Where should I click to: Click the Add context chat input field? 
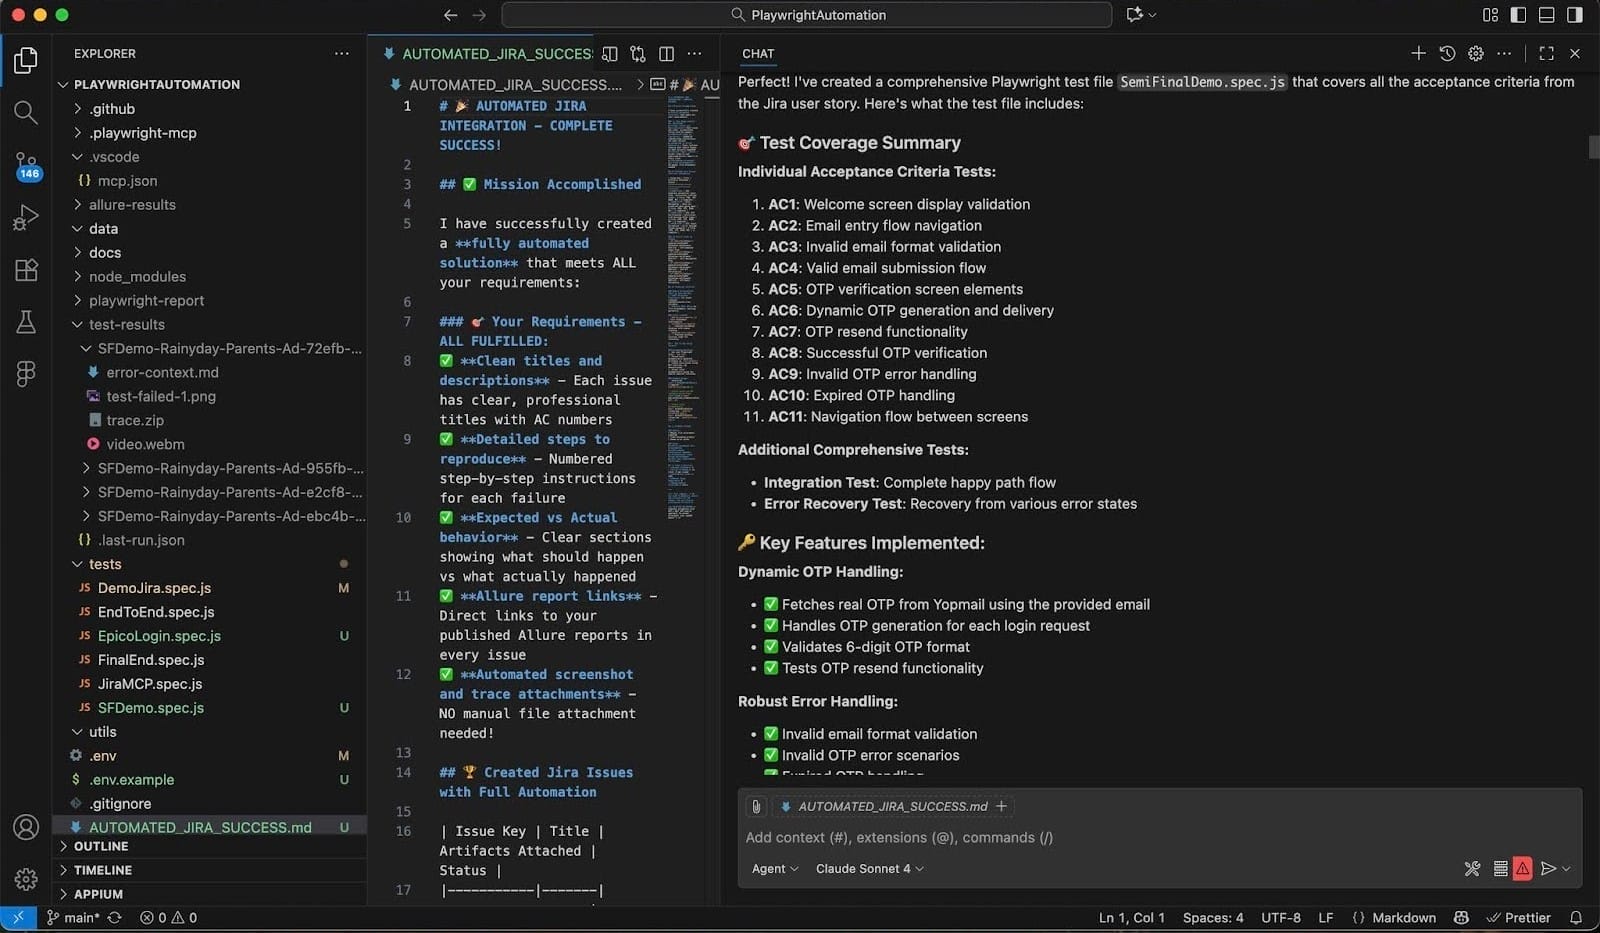[x=900, y=837]
